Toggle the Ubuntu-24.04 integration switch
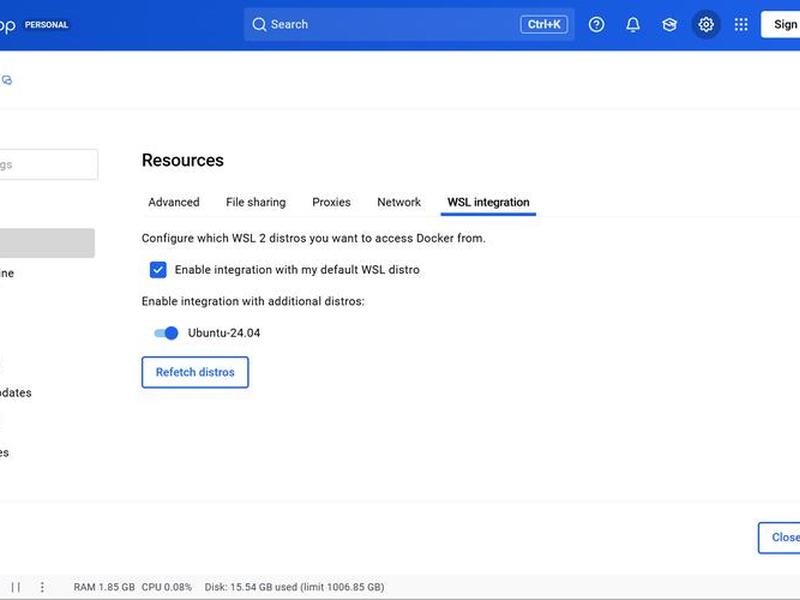 click(166, 333)
